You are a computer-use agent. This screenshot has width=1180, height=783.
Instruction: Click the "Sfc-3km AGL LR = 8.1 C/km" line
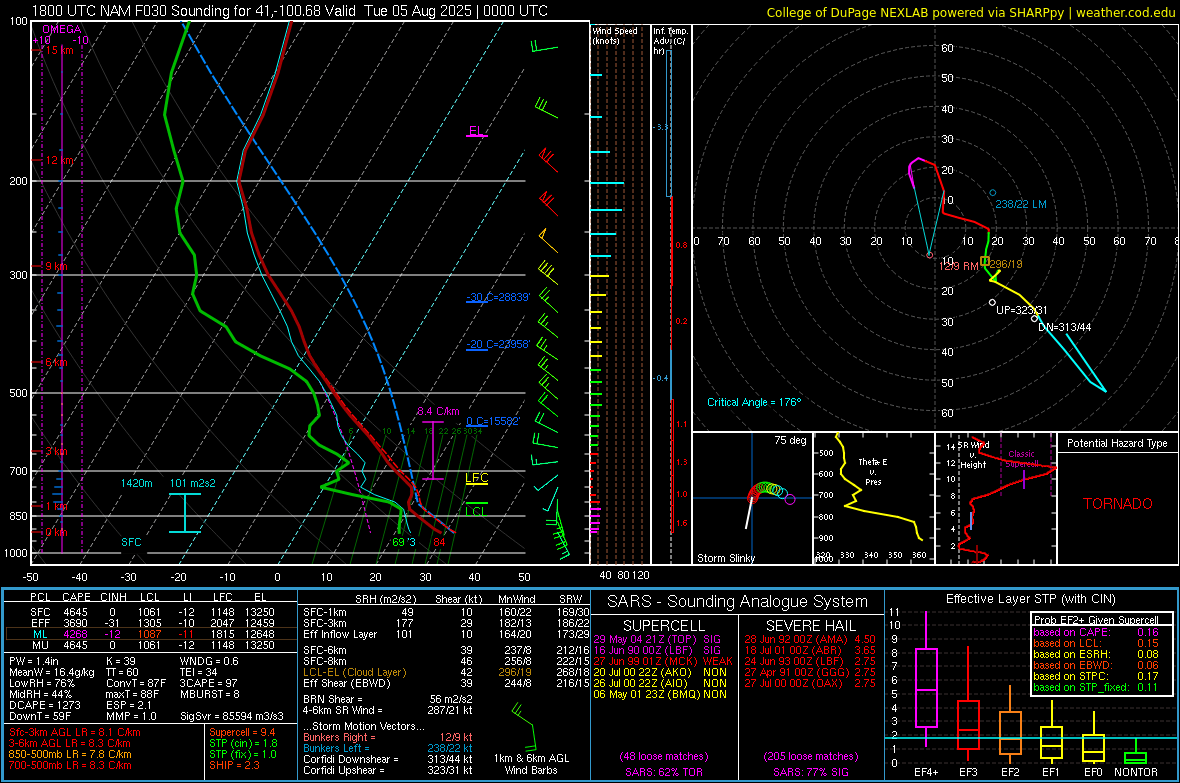[75, 732]
